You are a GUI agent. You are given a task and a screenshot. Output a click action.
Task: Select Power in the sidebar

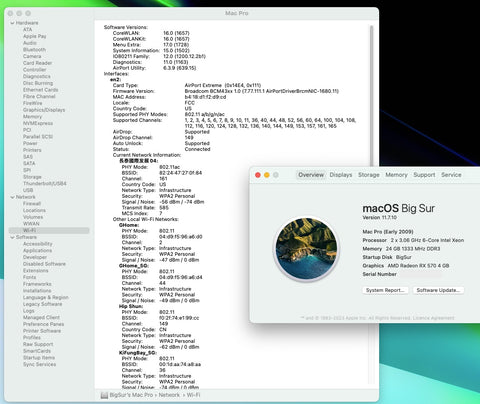[30, 143]
